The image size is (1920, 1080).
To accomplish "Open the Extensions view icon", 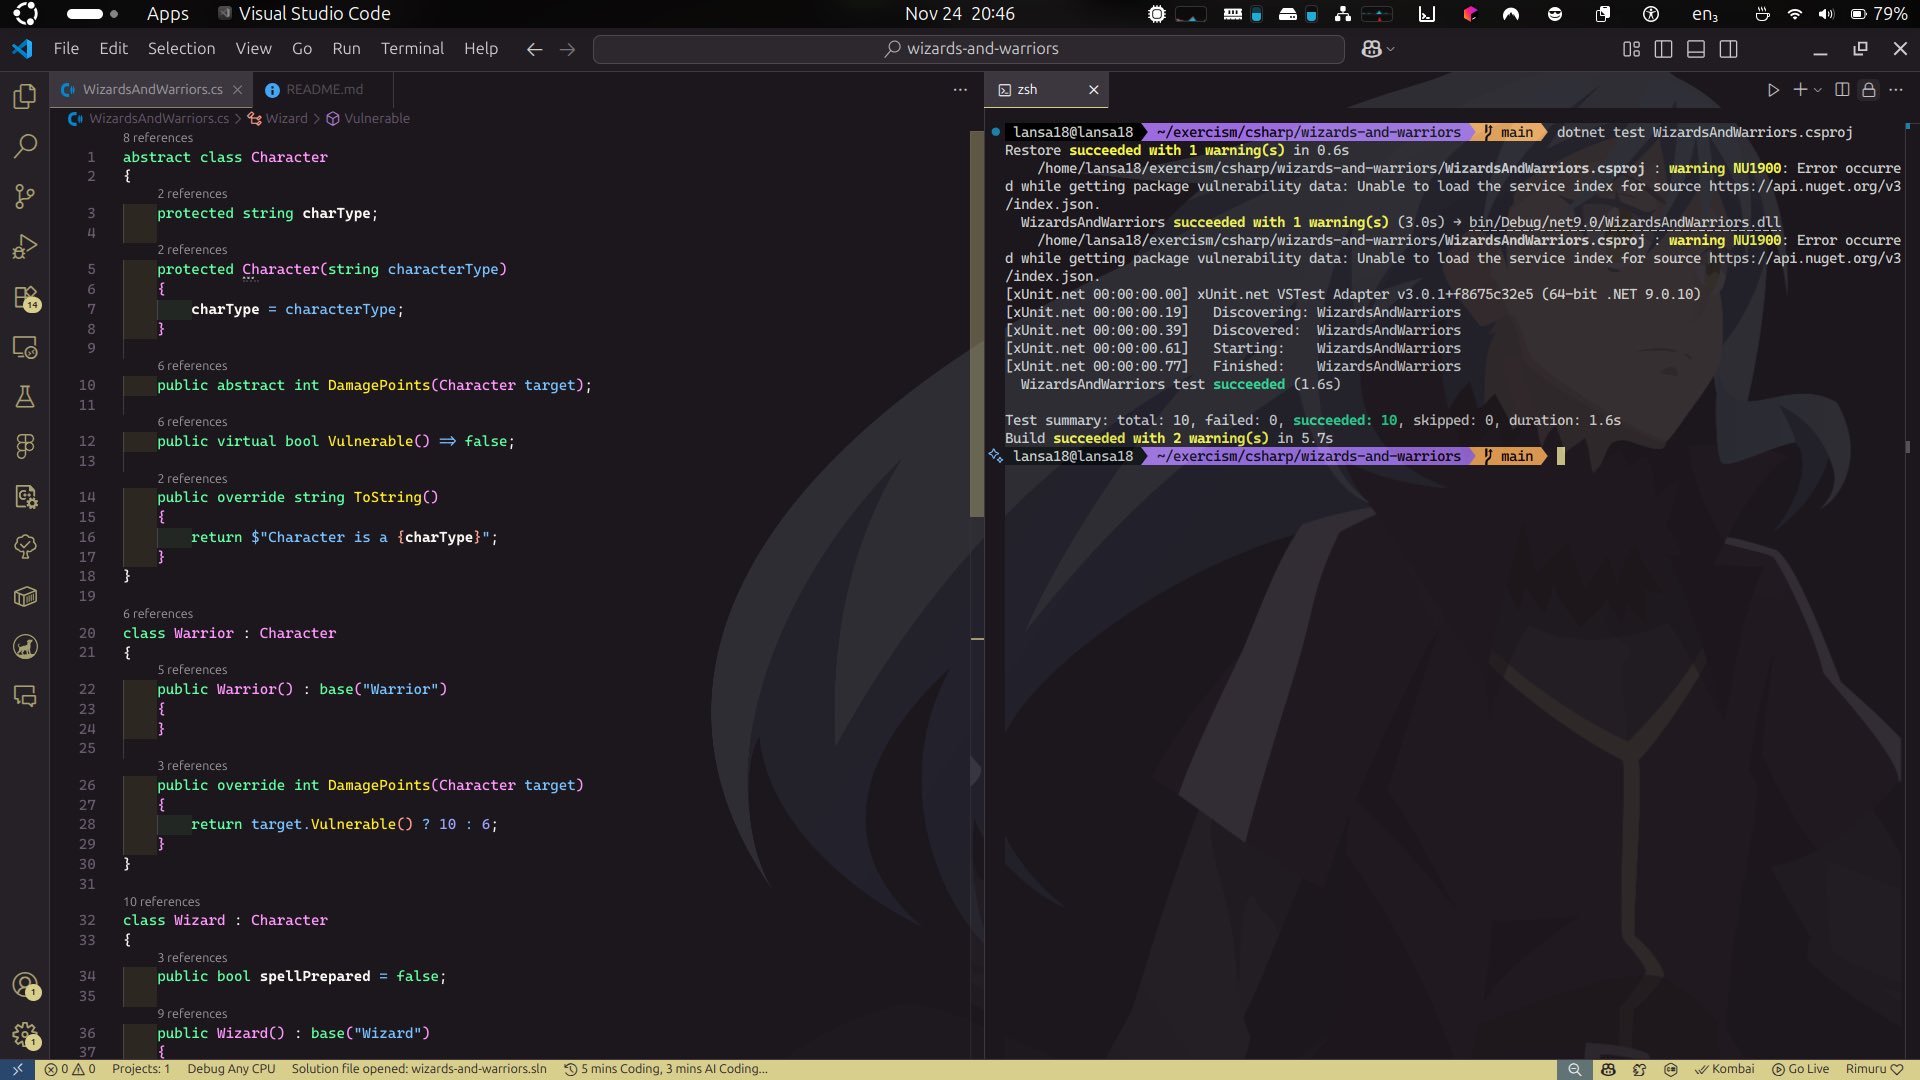I will (25, 297).
